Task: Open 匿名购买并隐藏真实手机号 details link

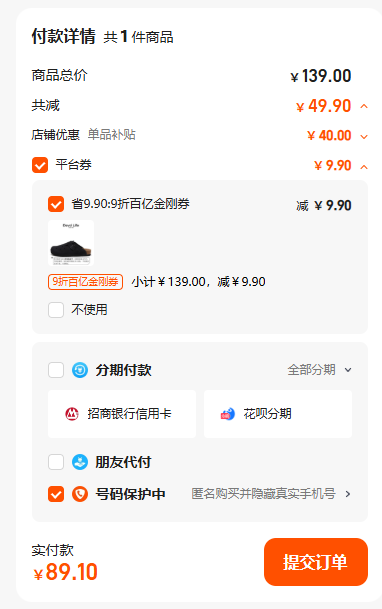Action: pos(271,494)
